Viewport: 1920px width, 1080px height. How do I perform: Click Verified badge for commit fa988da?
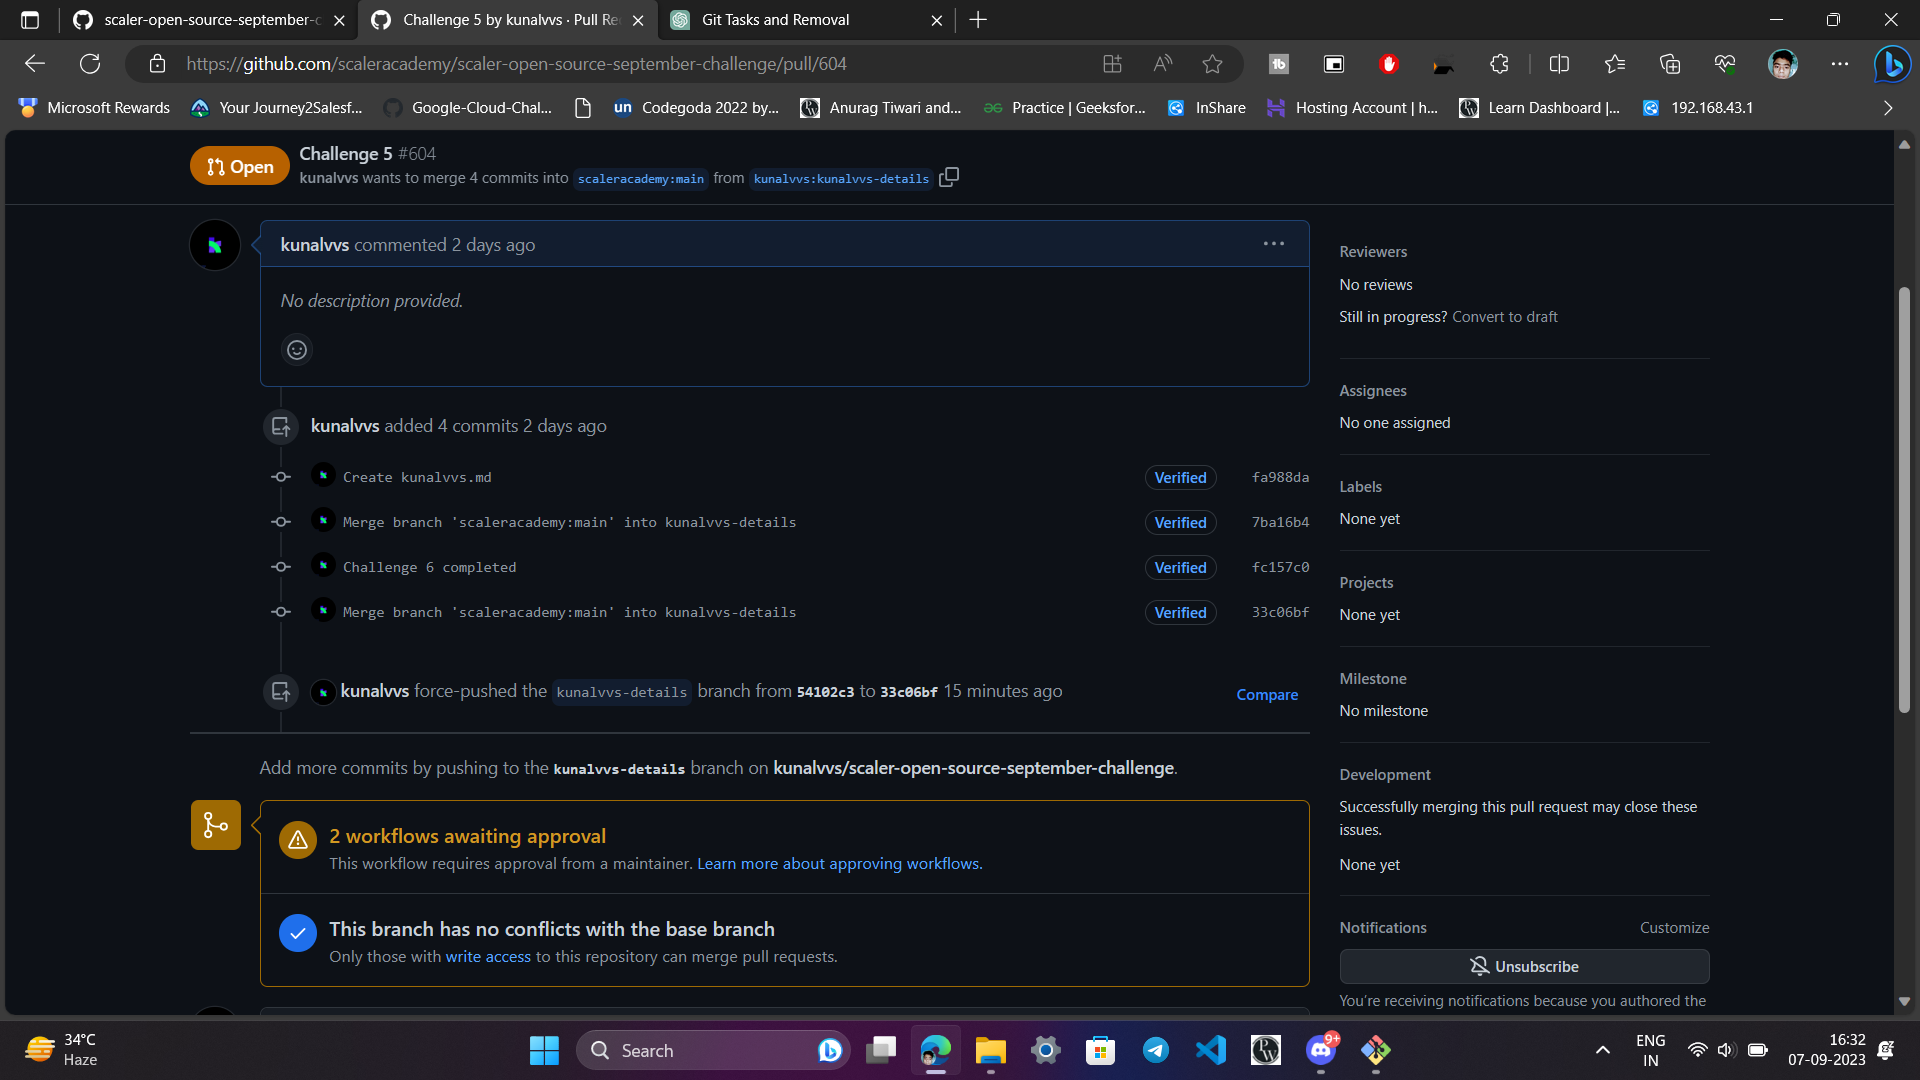pos(1180,478)
